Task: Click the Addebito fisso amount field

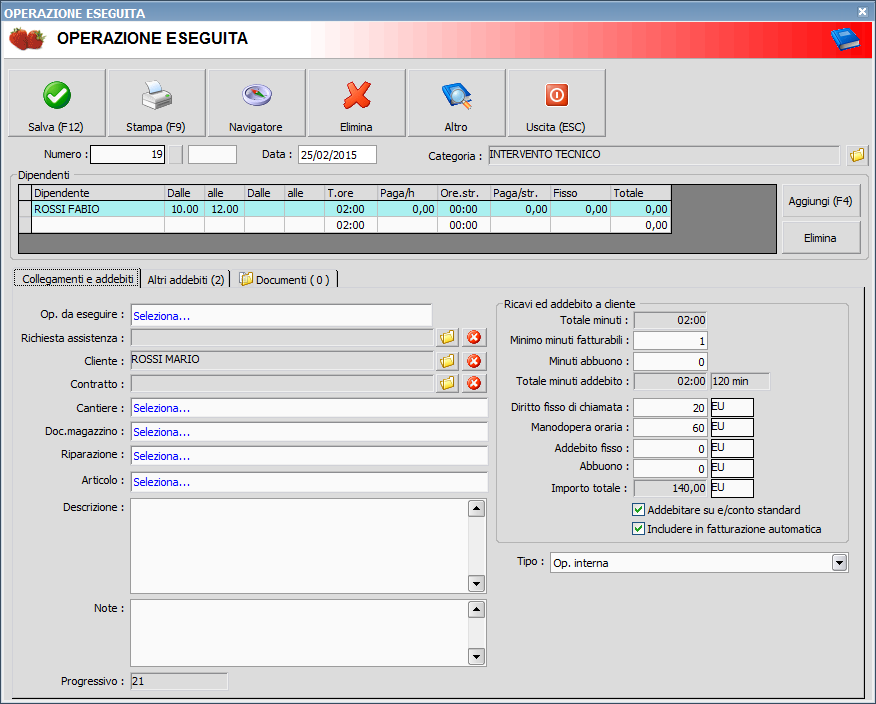Action: (x=670, y=449)
